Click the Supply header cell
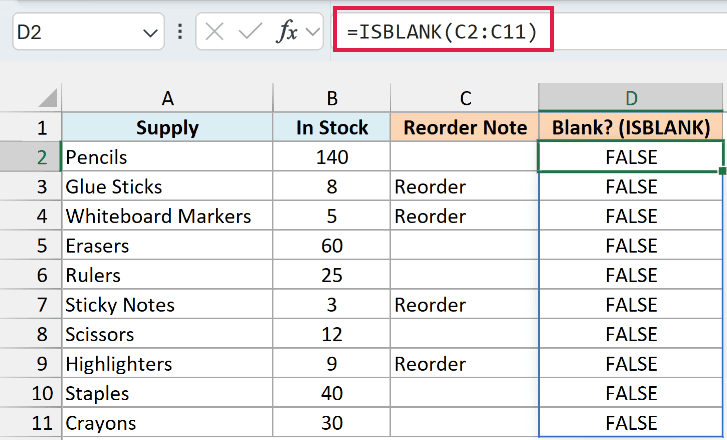Image resolution: width=727 pixels, height=440 pixels. pyautogui.click(x=167, y=128)
